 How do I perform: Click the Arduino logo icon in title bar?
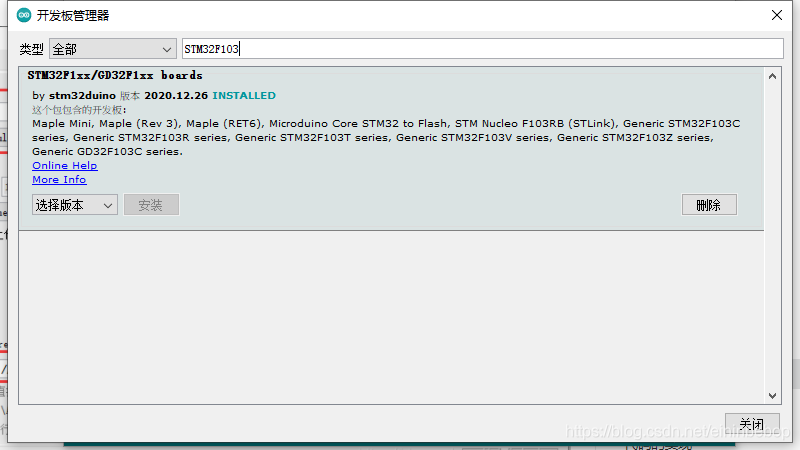pyautogui.click(x=23, y=15)
